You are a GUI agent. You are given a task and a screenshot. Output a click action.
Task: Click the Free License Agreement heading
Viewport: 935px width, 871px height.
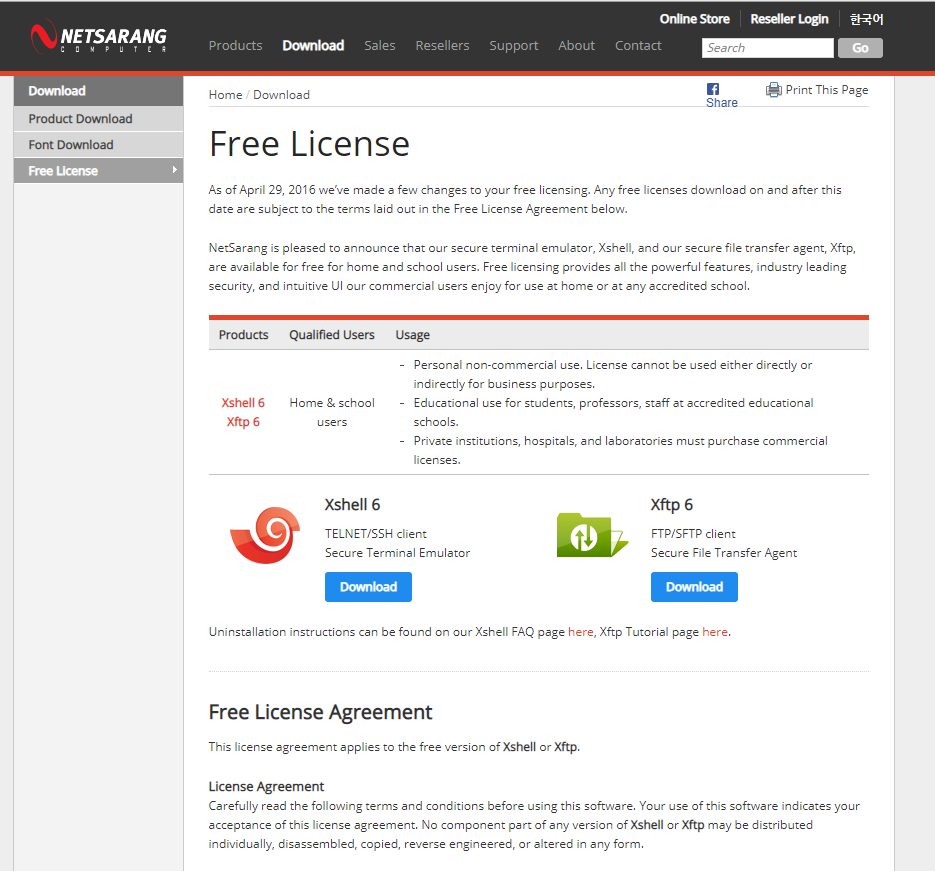tap(320, 712)
